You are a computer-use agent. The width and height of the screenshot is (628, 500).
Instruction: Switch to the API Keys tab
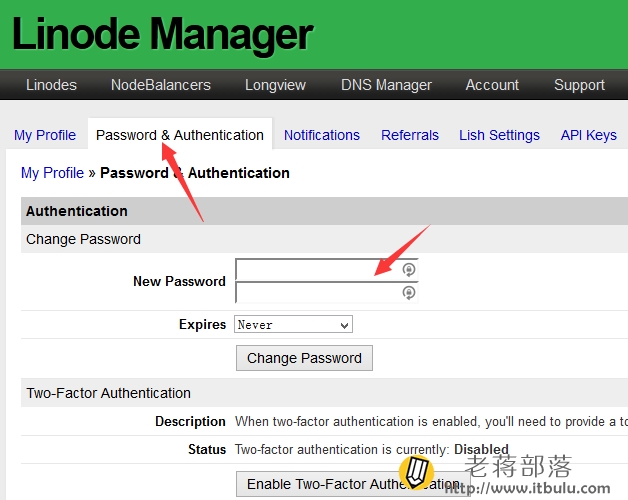click(x=589, y=135)
